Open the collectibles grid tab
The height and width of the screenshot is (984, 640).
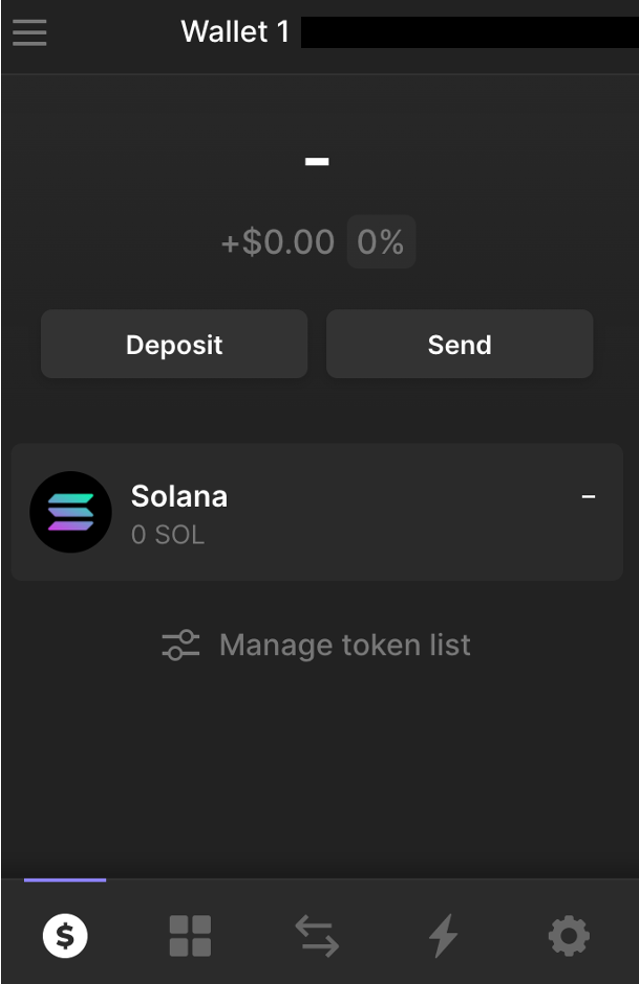[x=190, y=937]
